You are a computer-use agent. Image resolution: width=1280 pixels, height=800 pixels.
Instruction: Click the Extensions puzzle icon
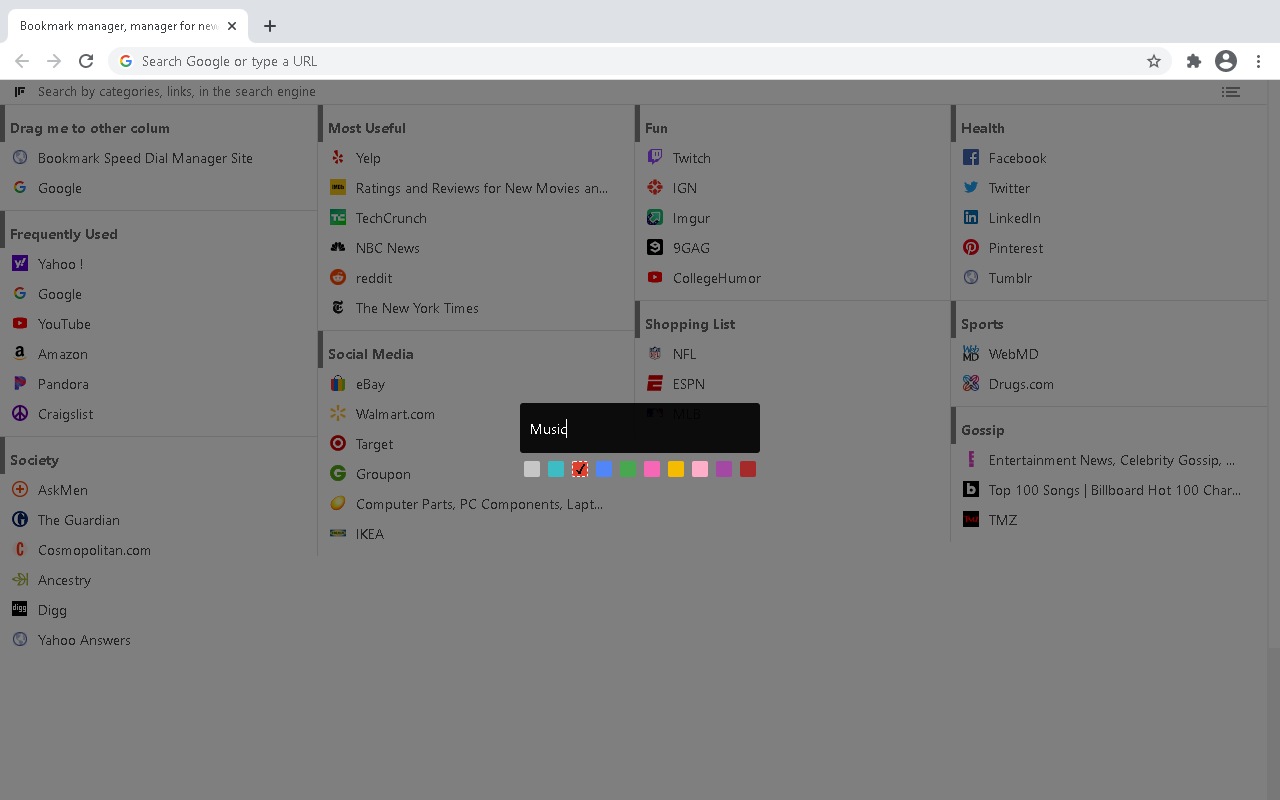[1193, 61]
